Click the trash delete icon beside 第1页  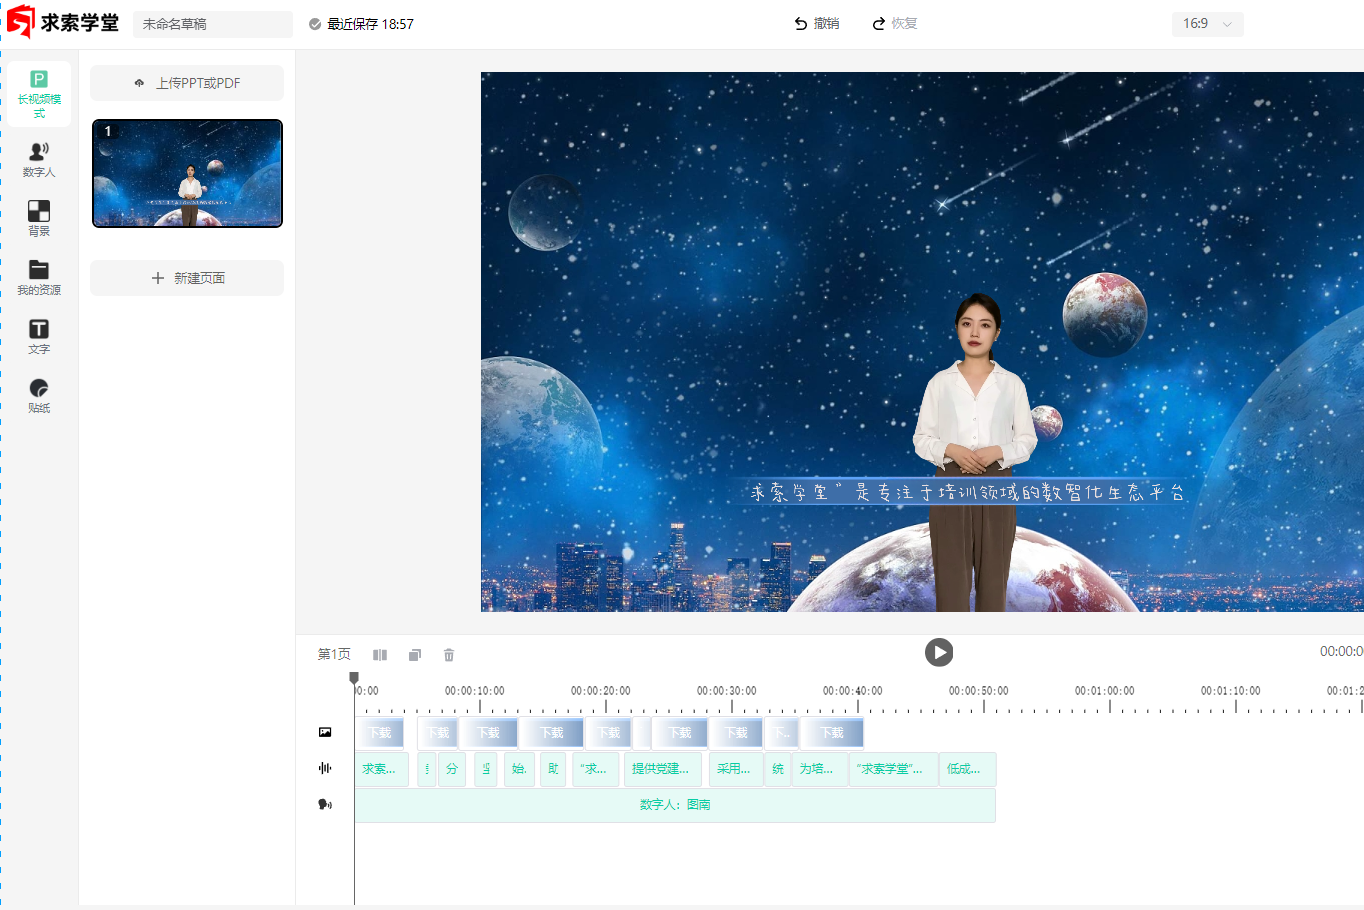(449, 655)
